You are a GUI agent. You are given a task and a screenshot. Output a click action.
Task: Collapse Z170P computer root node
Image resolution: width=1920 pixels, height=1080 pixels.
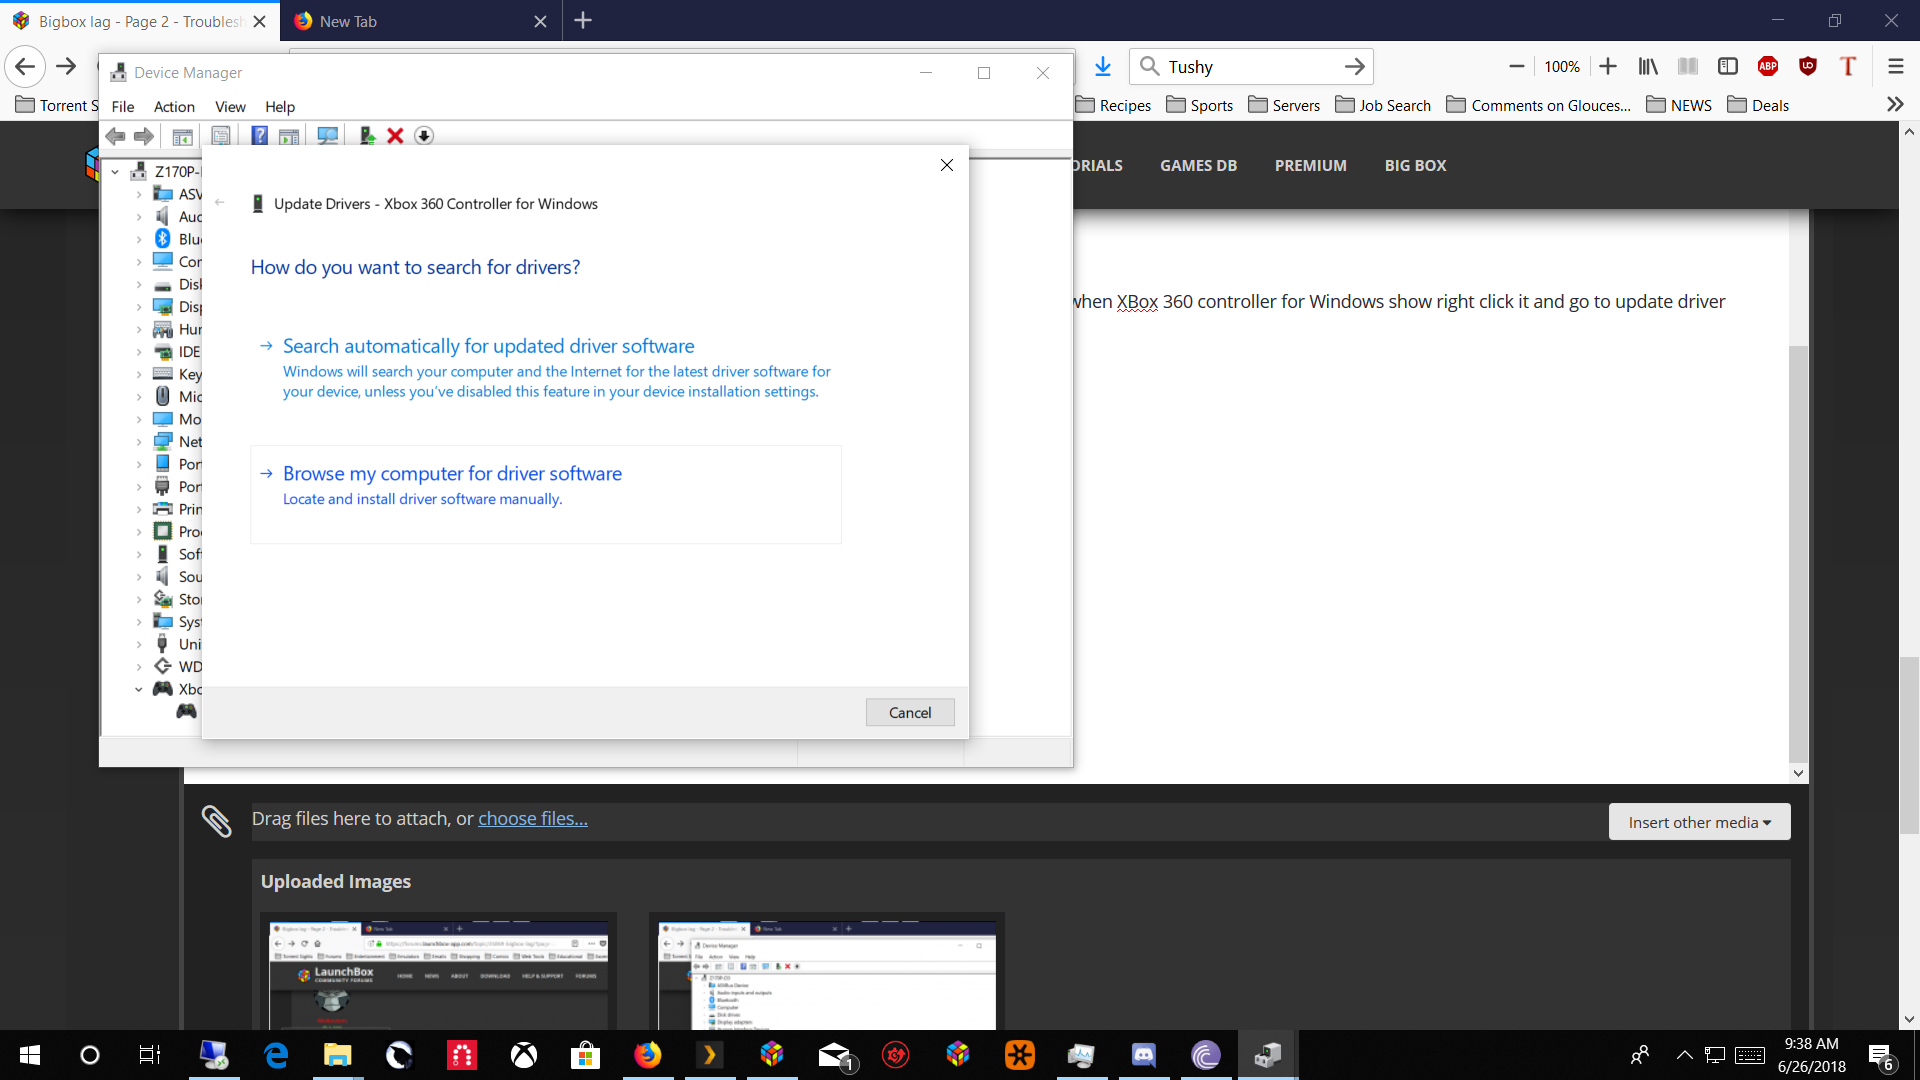click(x=116, y=172)
